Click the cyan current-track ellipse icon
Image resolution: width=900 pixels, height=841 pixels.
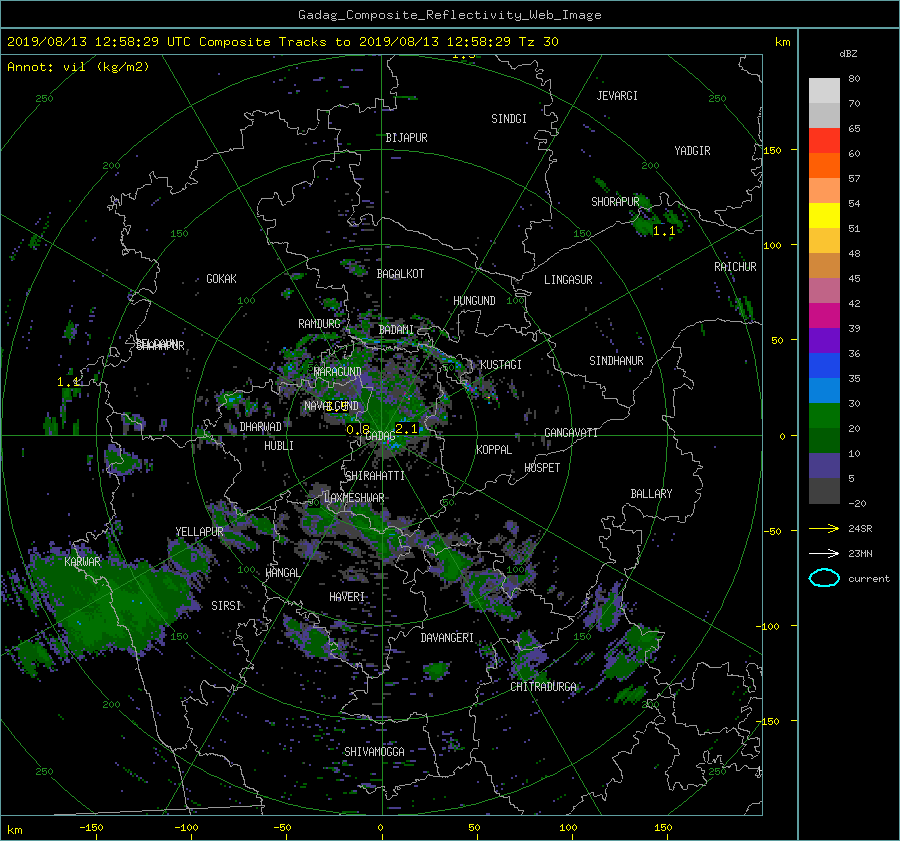tap(824, 578)
